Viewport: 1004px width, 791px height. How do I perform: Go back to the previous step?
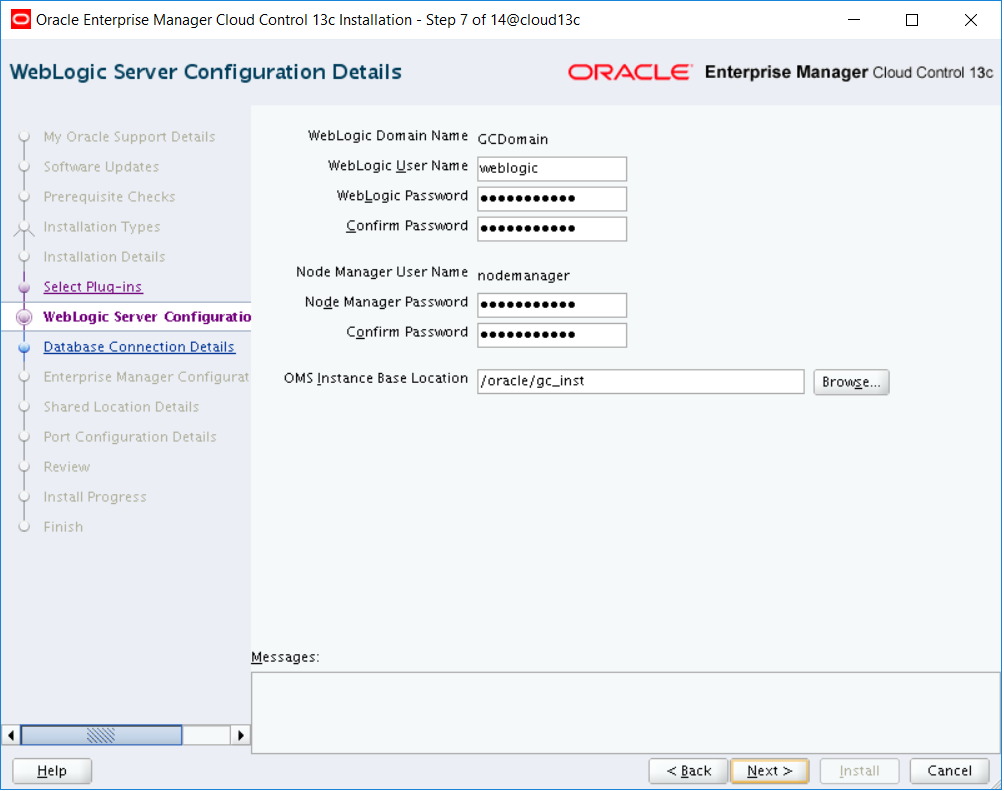click(688, 771)
